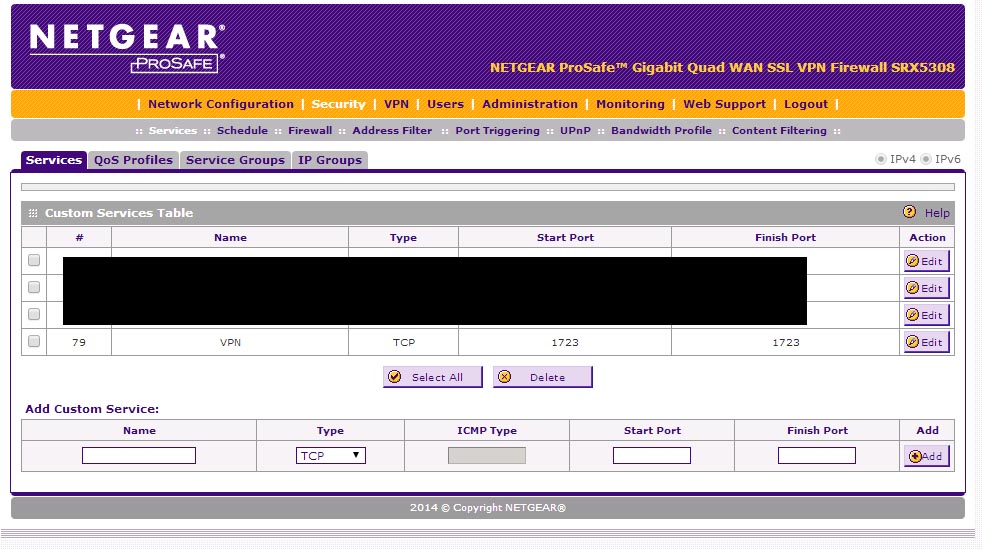Click the row number 79 cell
The width and height of the screenshot is (982, 550).
79,343
